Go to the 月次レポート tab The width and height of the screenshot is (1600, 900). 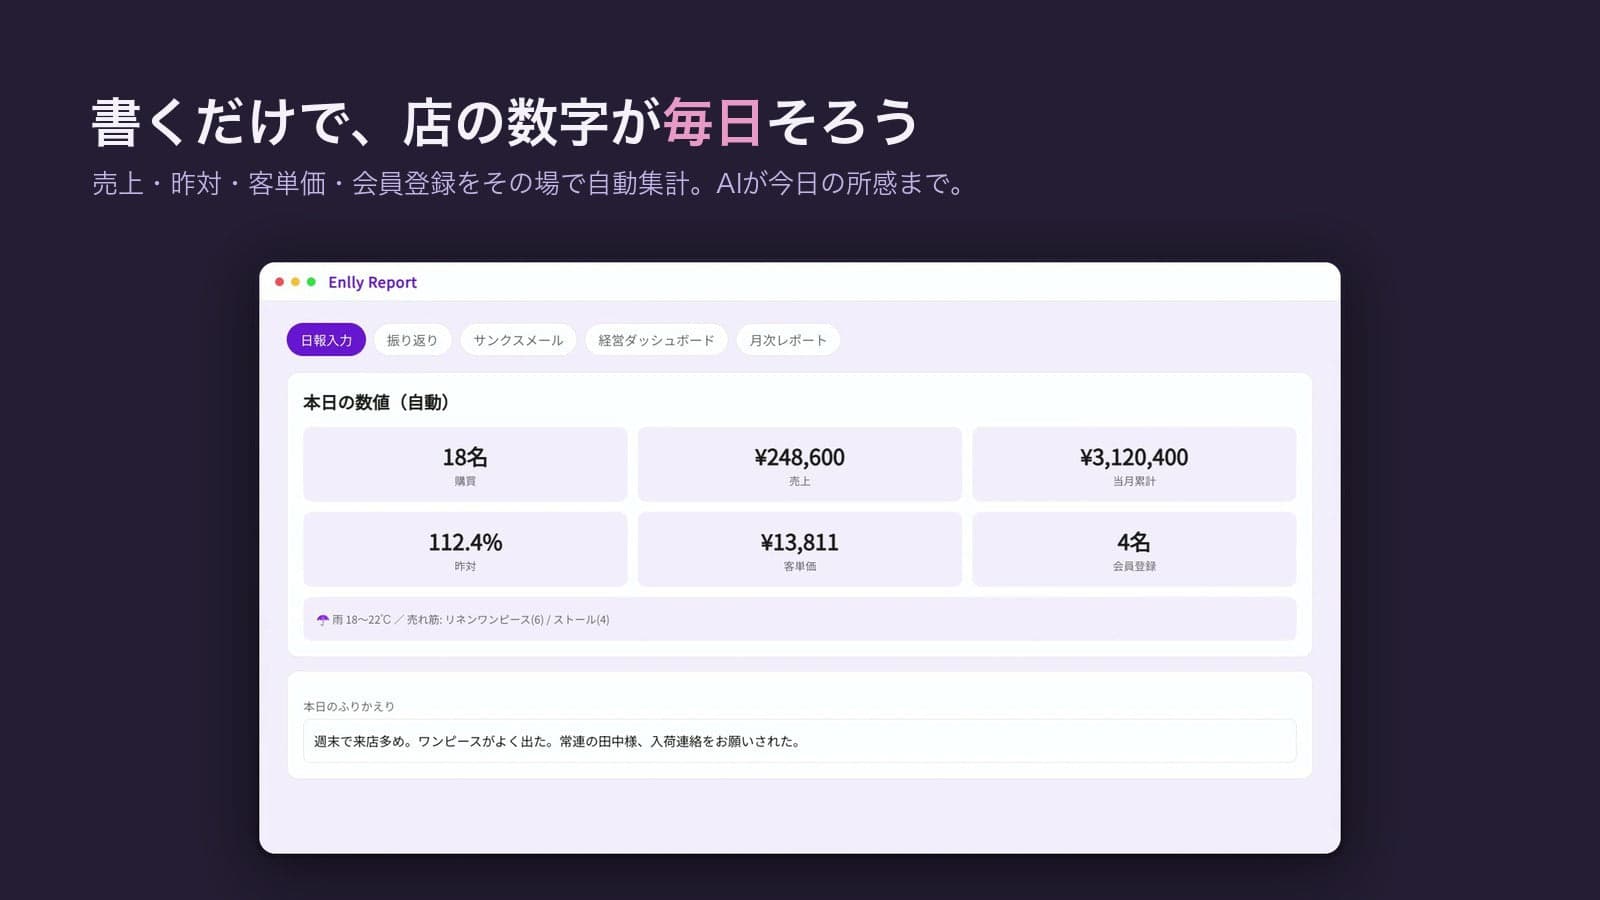click(x=788, y=340)
